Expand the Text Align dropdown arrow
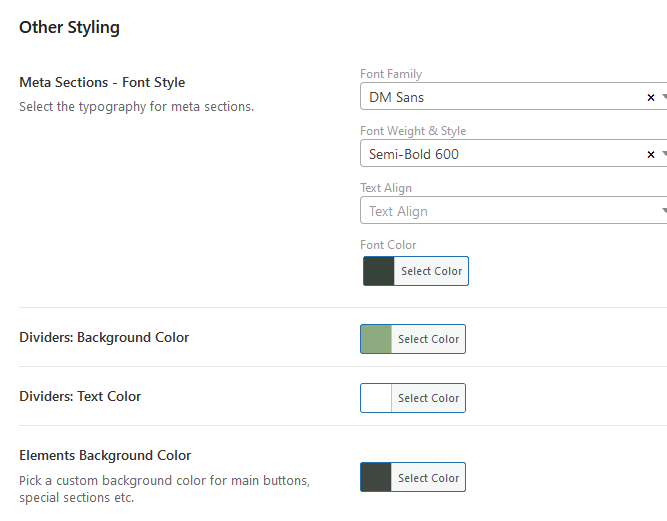The image size is (667, 521). [x=663, y=211]
